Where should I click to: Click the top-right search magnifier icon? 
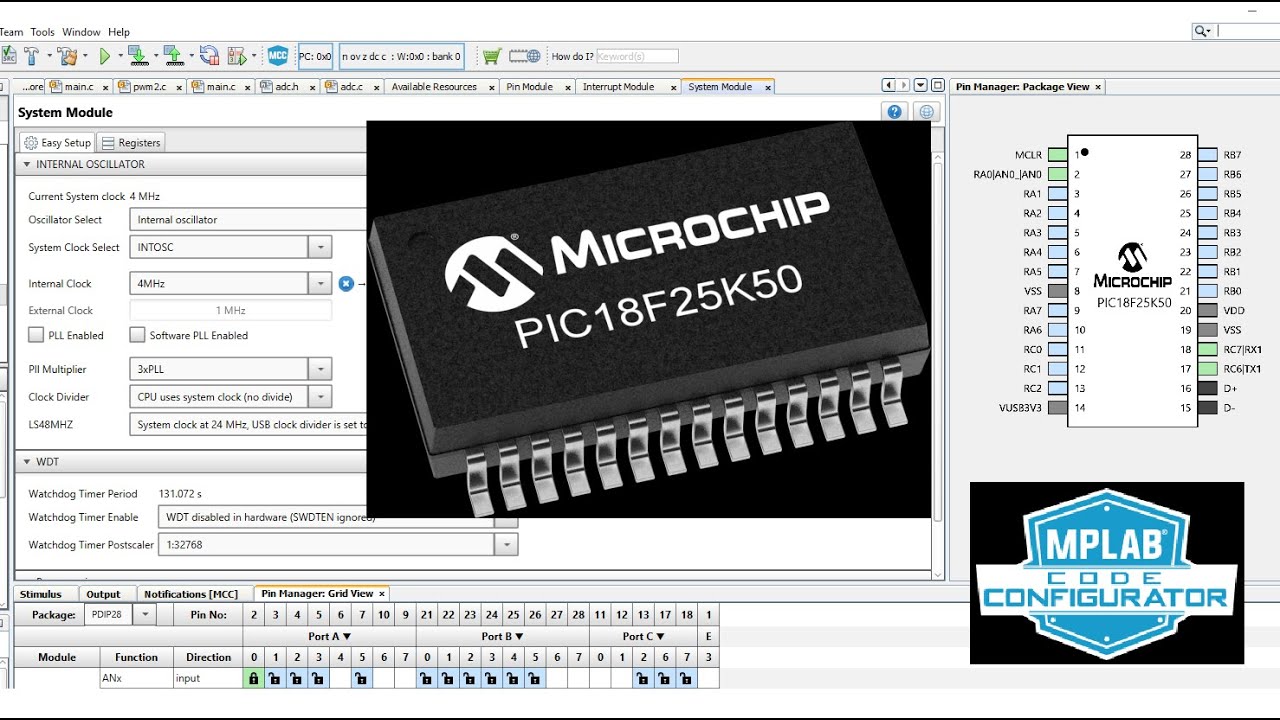pos(1204,31)
